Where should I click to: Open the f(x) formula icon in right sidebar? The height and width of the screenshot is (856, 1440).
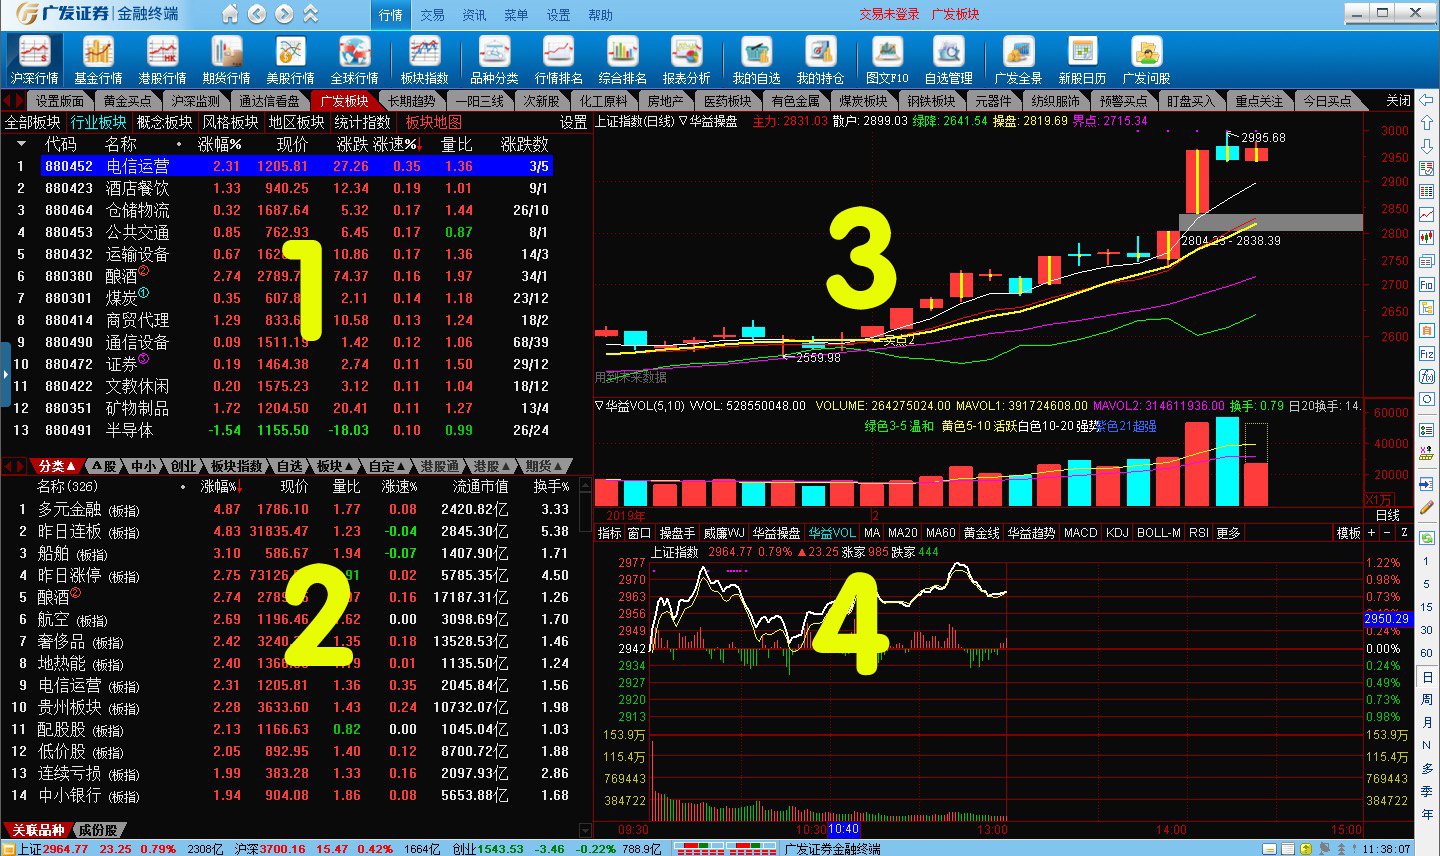click(1427, 377)
